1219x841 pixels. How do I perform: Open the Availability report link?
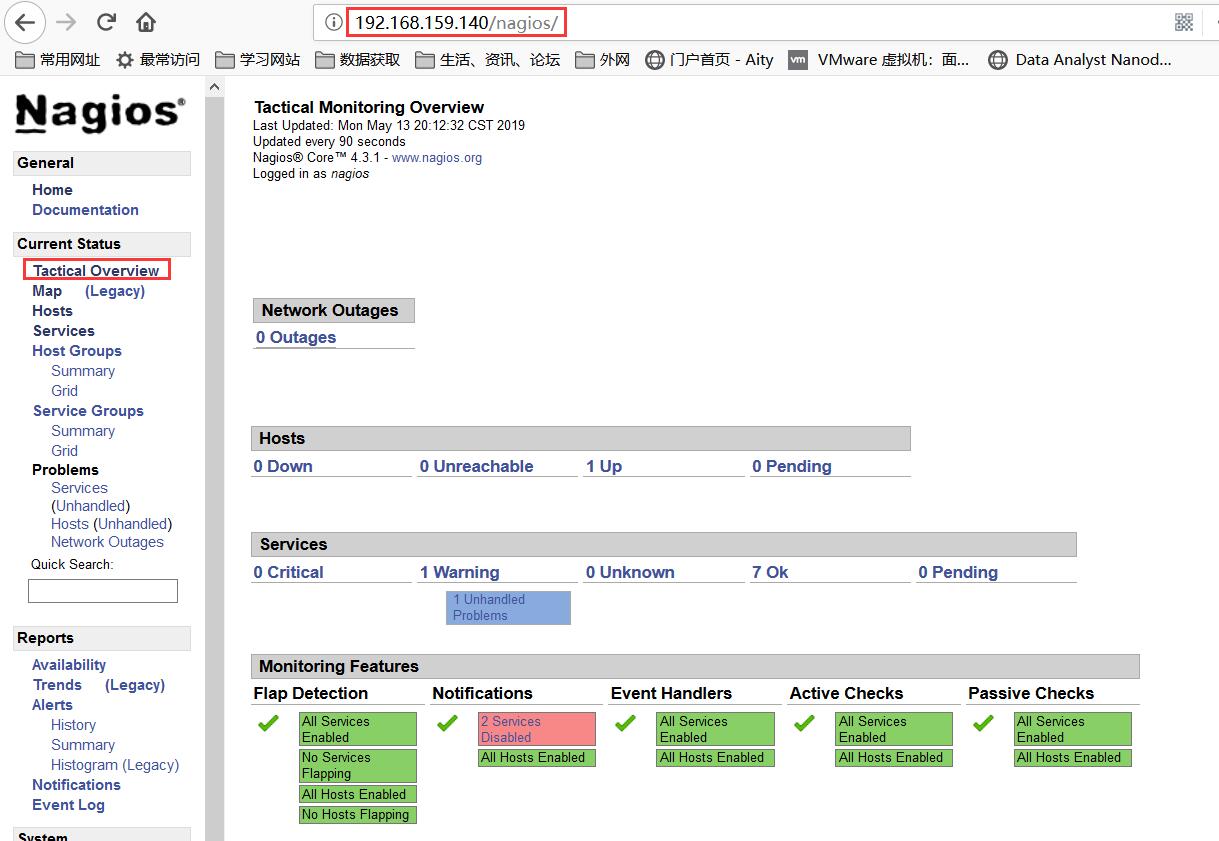69,665
